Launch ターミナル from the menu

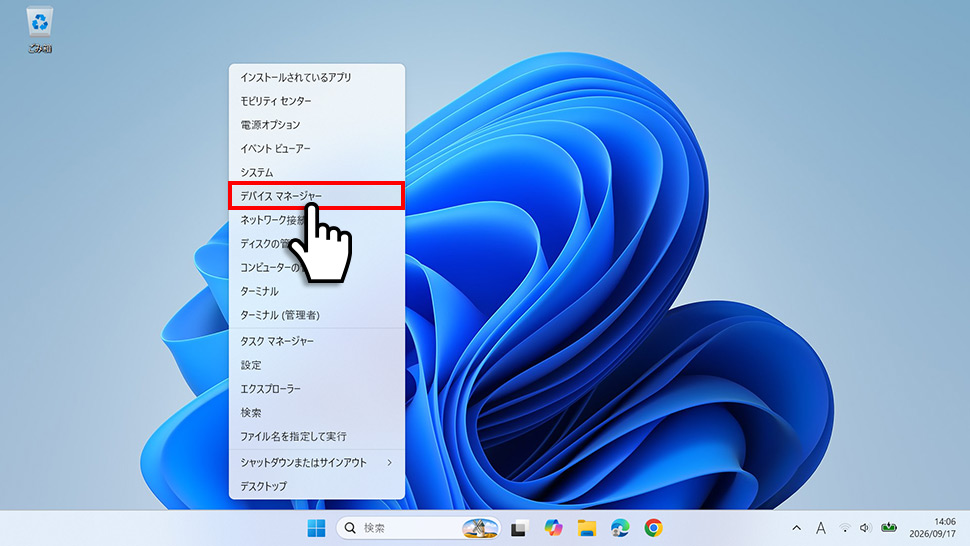[x=317, y=291]
